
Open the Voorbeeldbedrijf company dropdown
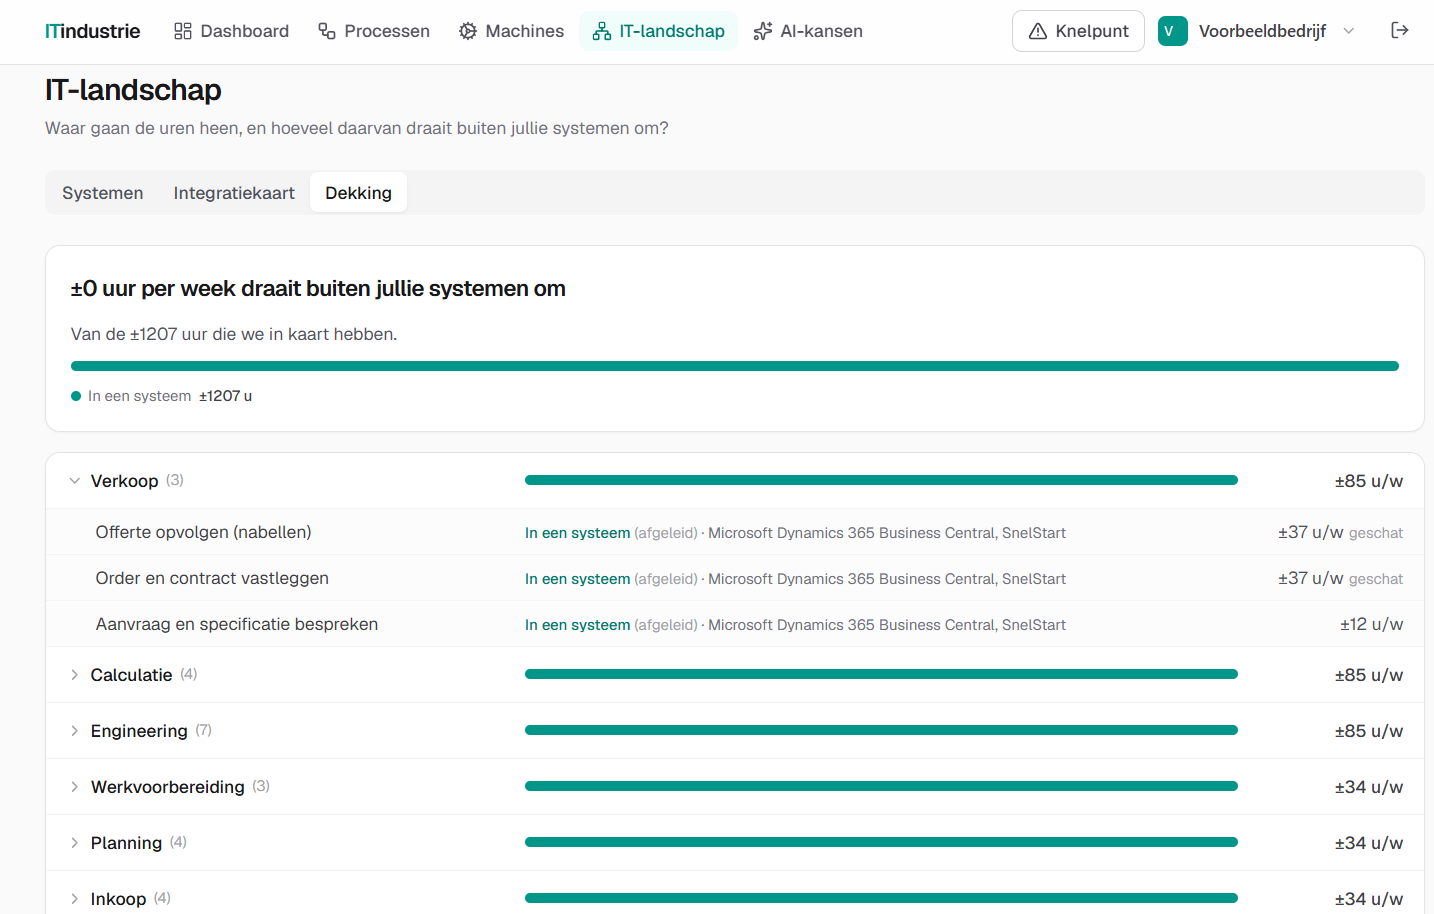point(1257,31)
